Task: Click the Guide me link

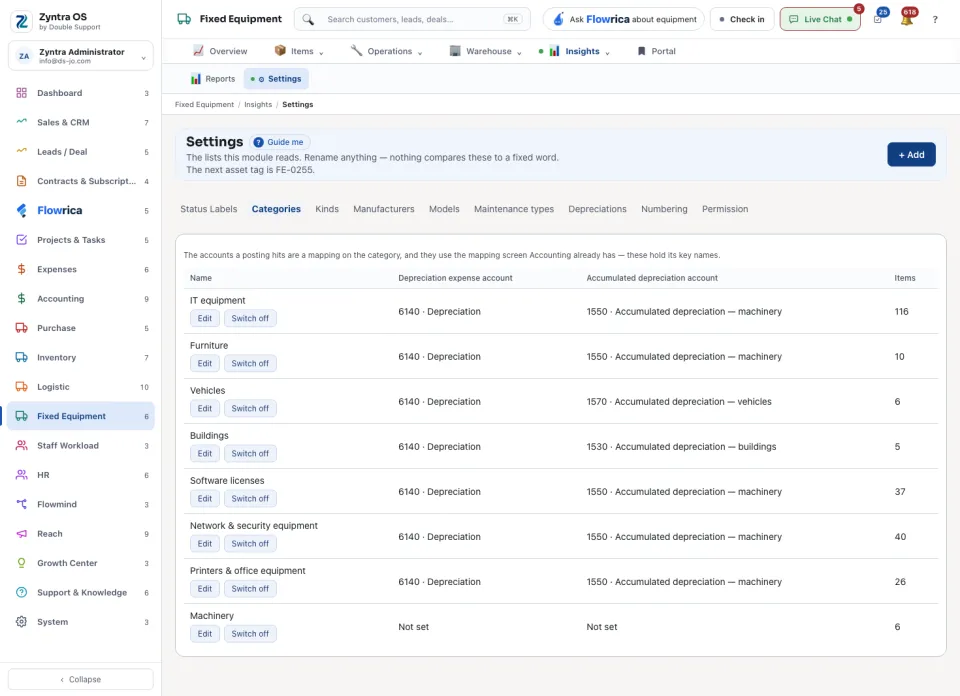Action: (279, 142)
